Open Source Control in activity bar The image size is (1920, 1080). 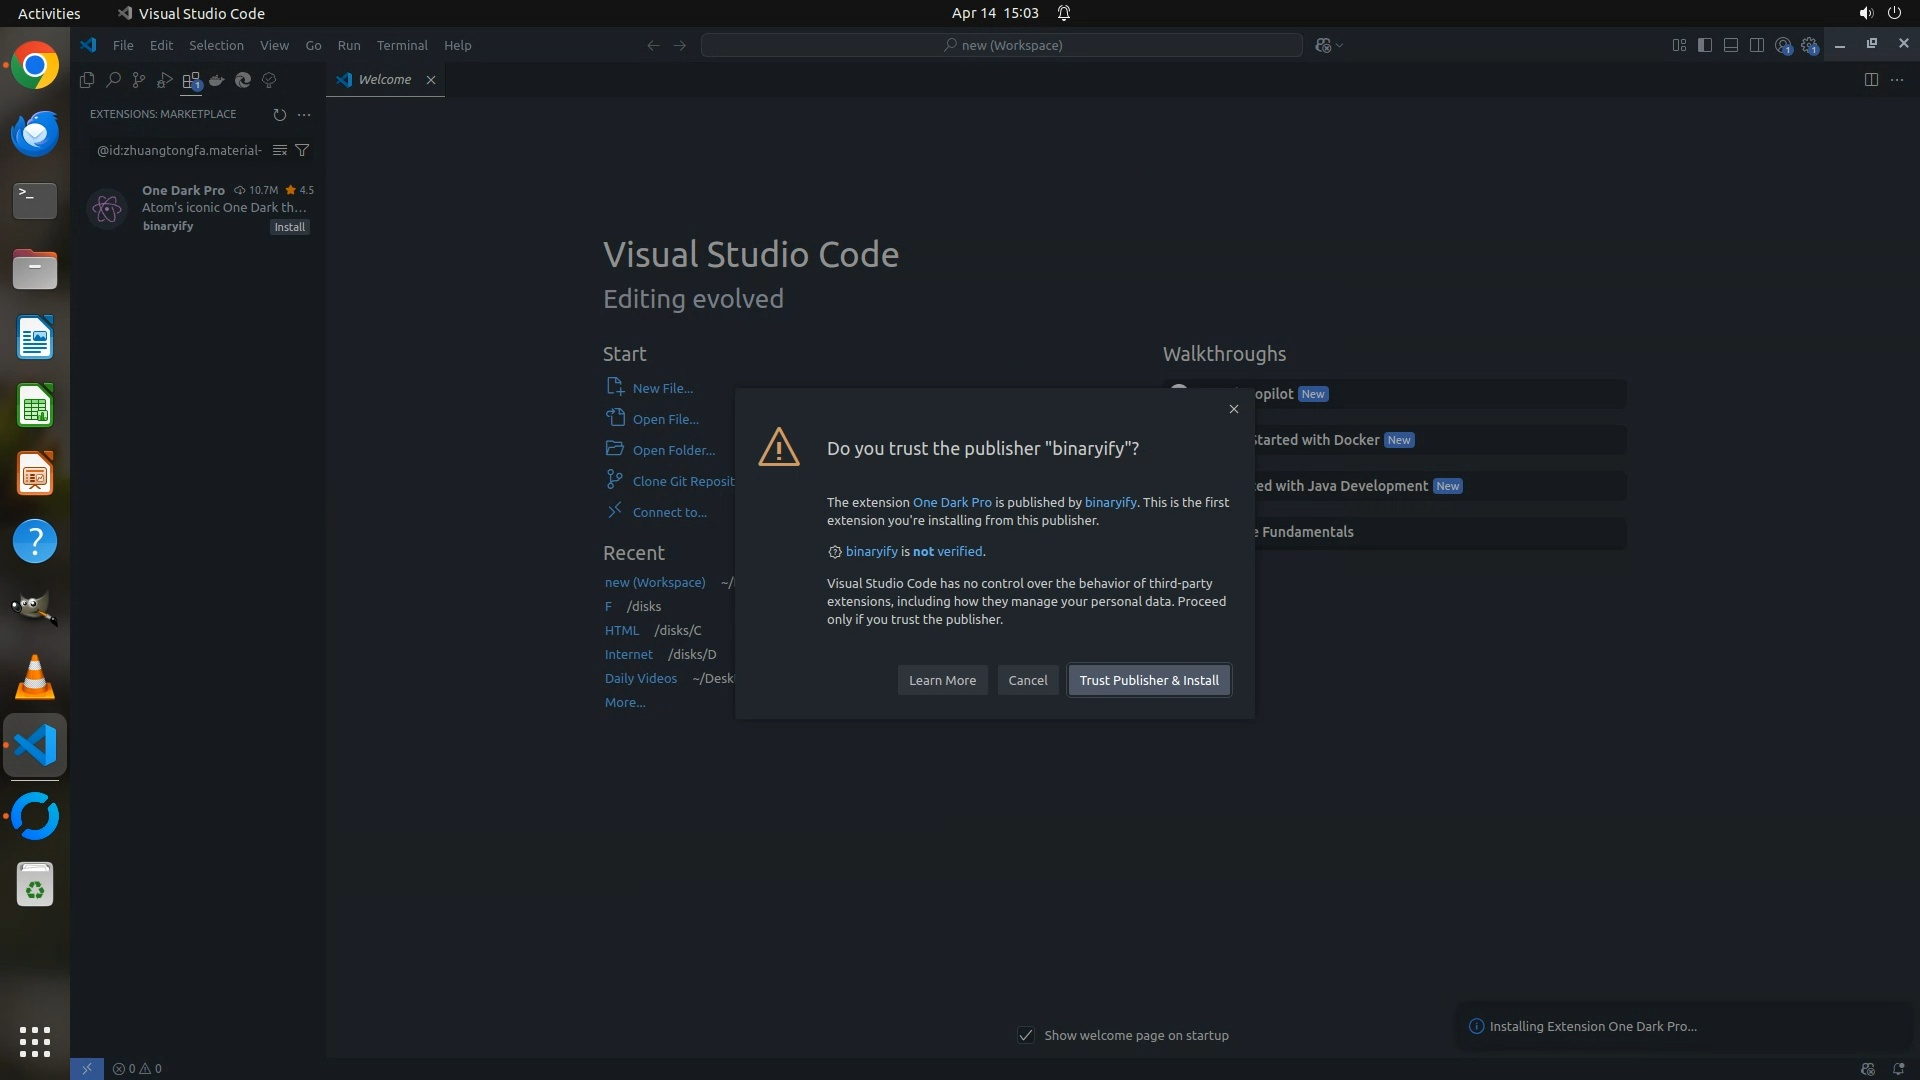(139, 80)
